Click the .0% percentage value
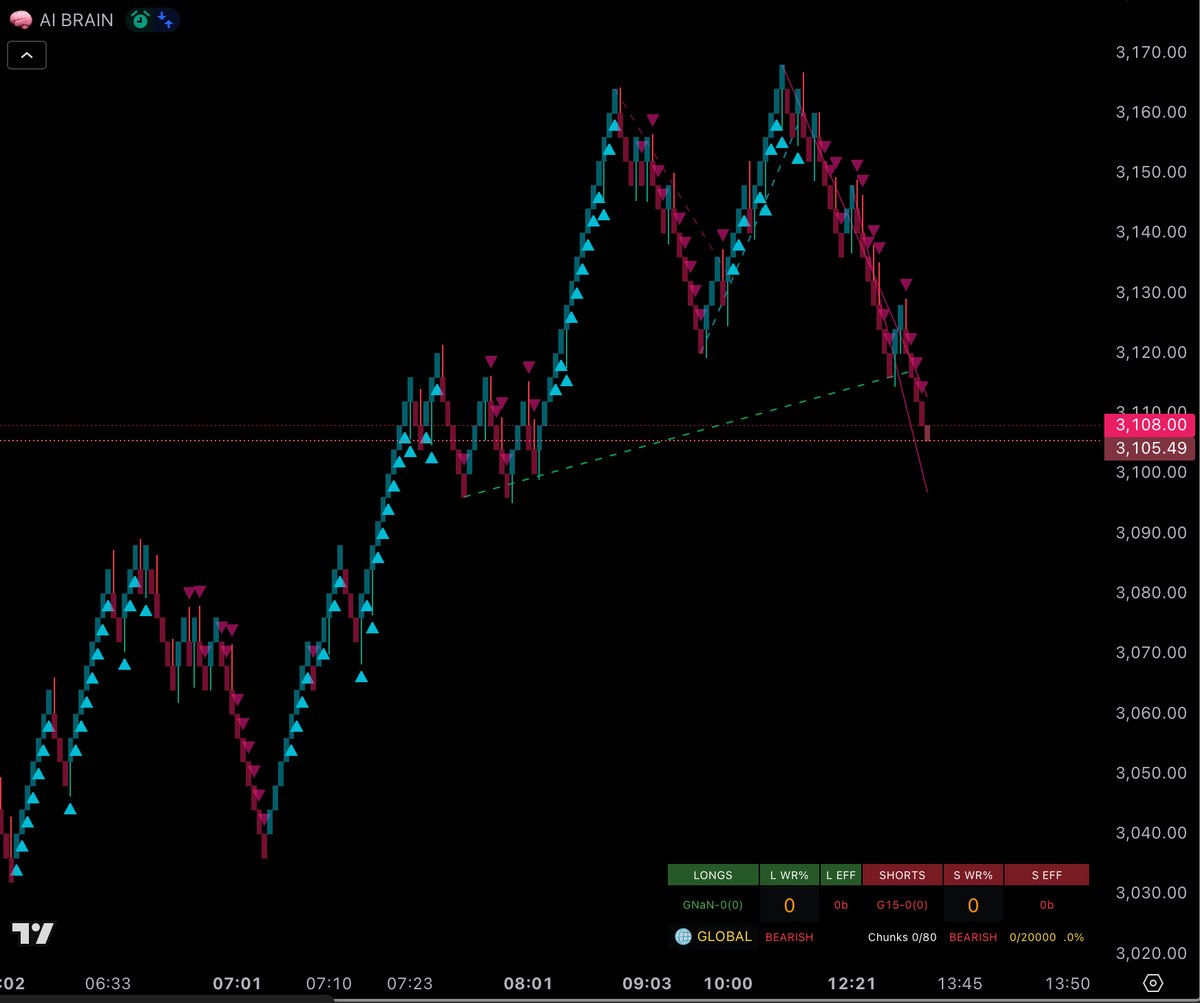 coord(1074,937)
